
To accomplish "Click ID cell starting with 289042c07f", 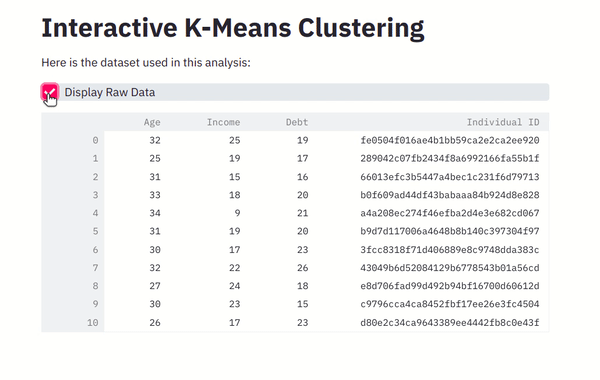I will tap(450, 158).
